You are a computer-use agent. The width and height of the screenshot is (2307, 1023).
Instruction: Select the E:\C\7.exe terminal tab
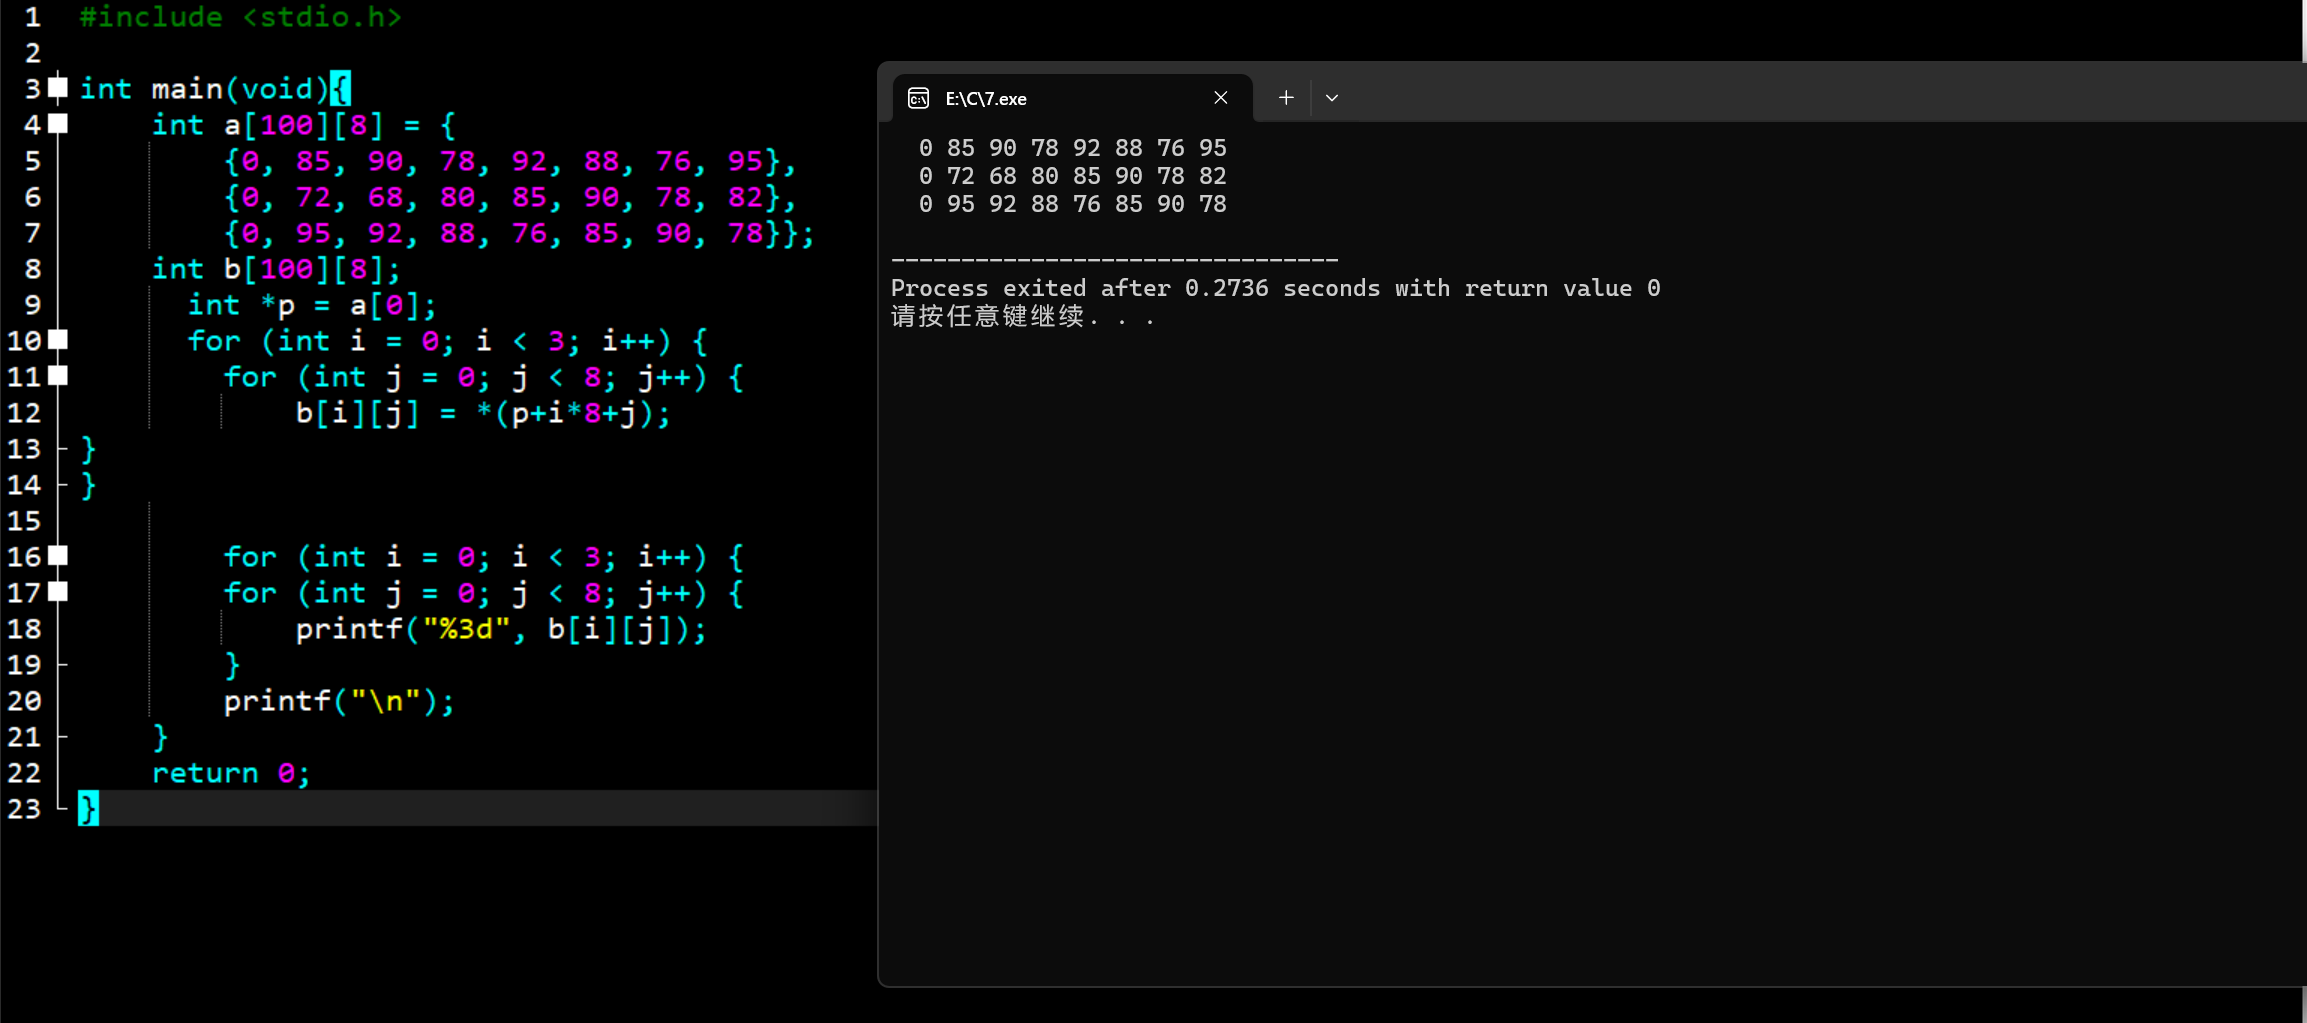click(1071, 98)
